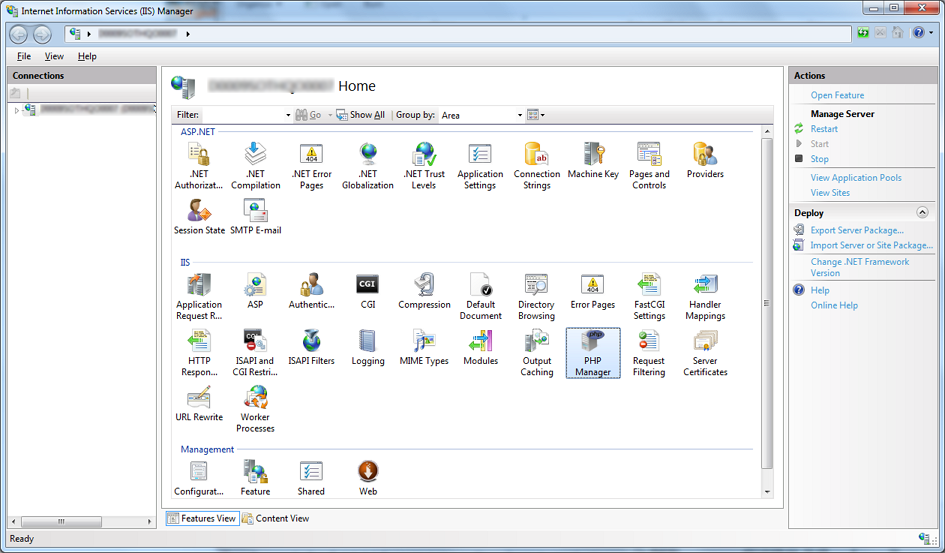Click the Online Help link
945x553 pixels.
coord(834,305)
